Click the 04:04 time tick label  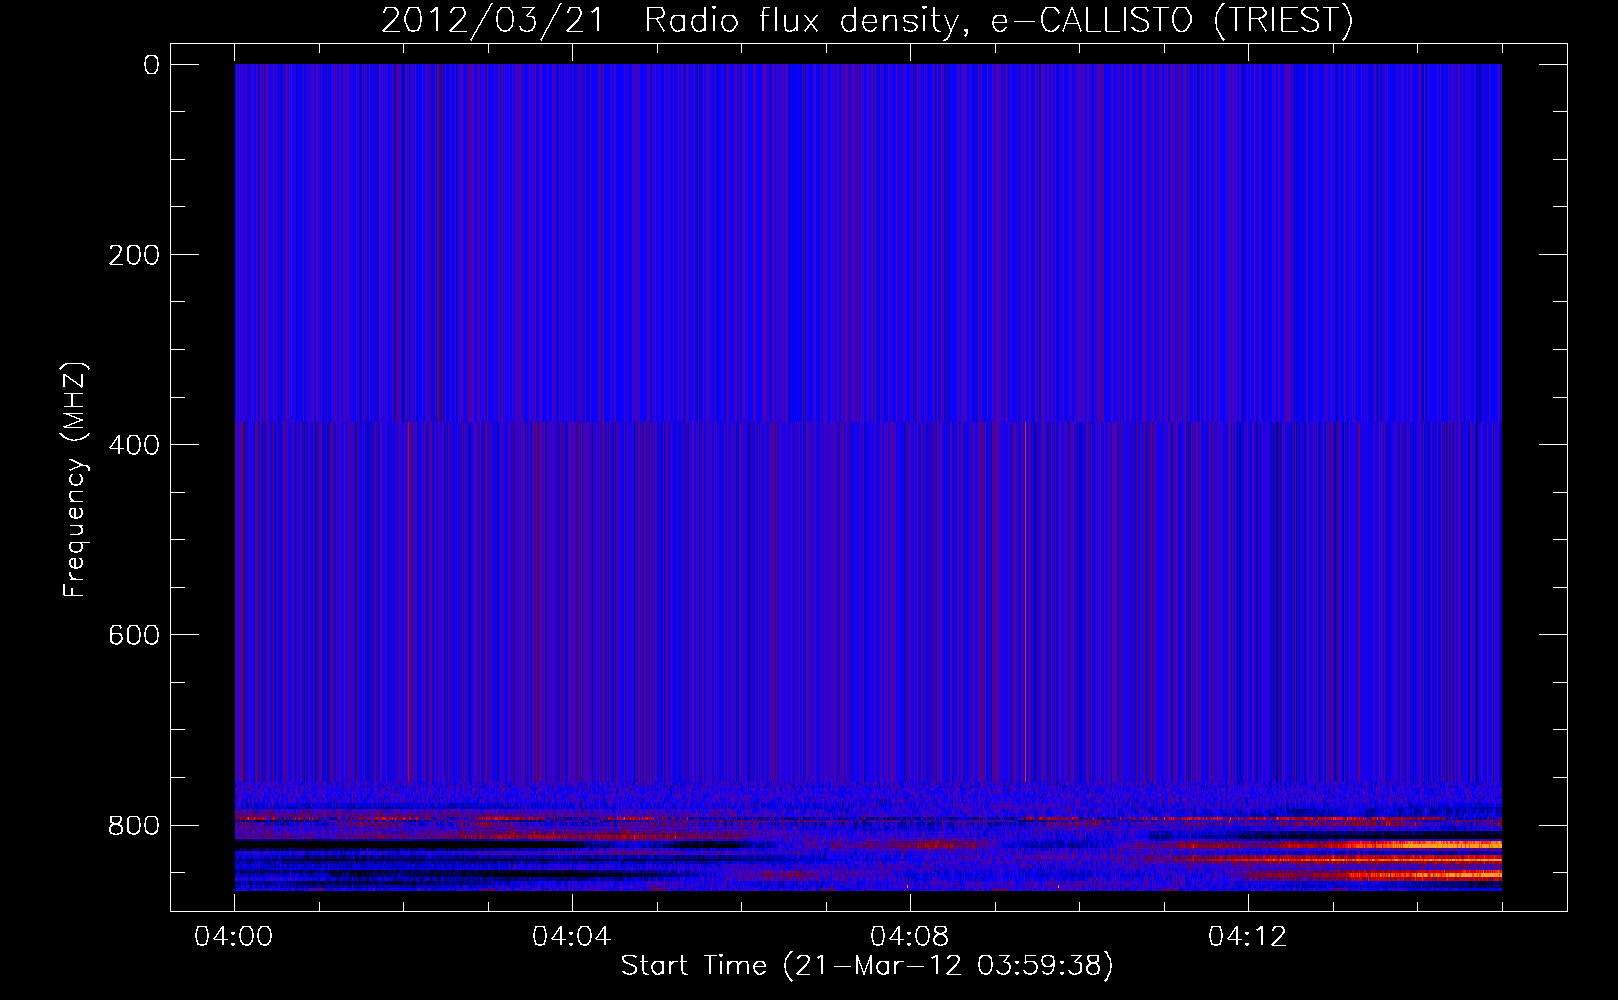(x=571, y=937)
